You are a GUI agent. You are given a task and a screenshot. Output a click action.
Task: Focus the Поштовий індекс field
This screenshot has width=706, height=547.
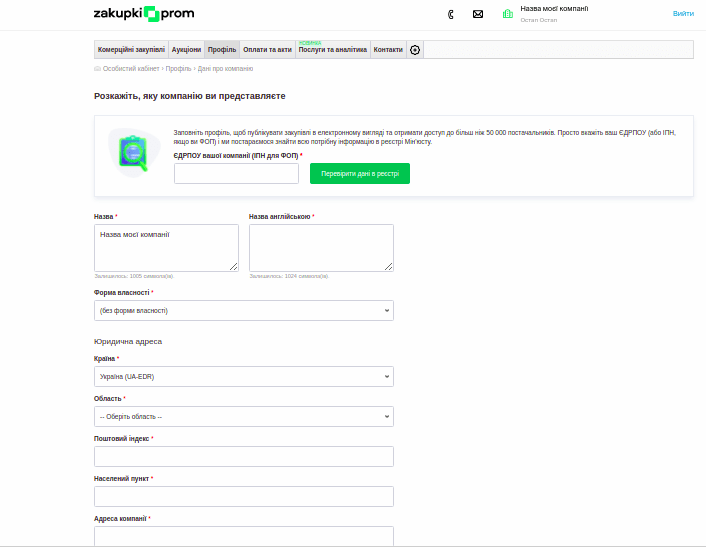(244, 457)
